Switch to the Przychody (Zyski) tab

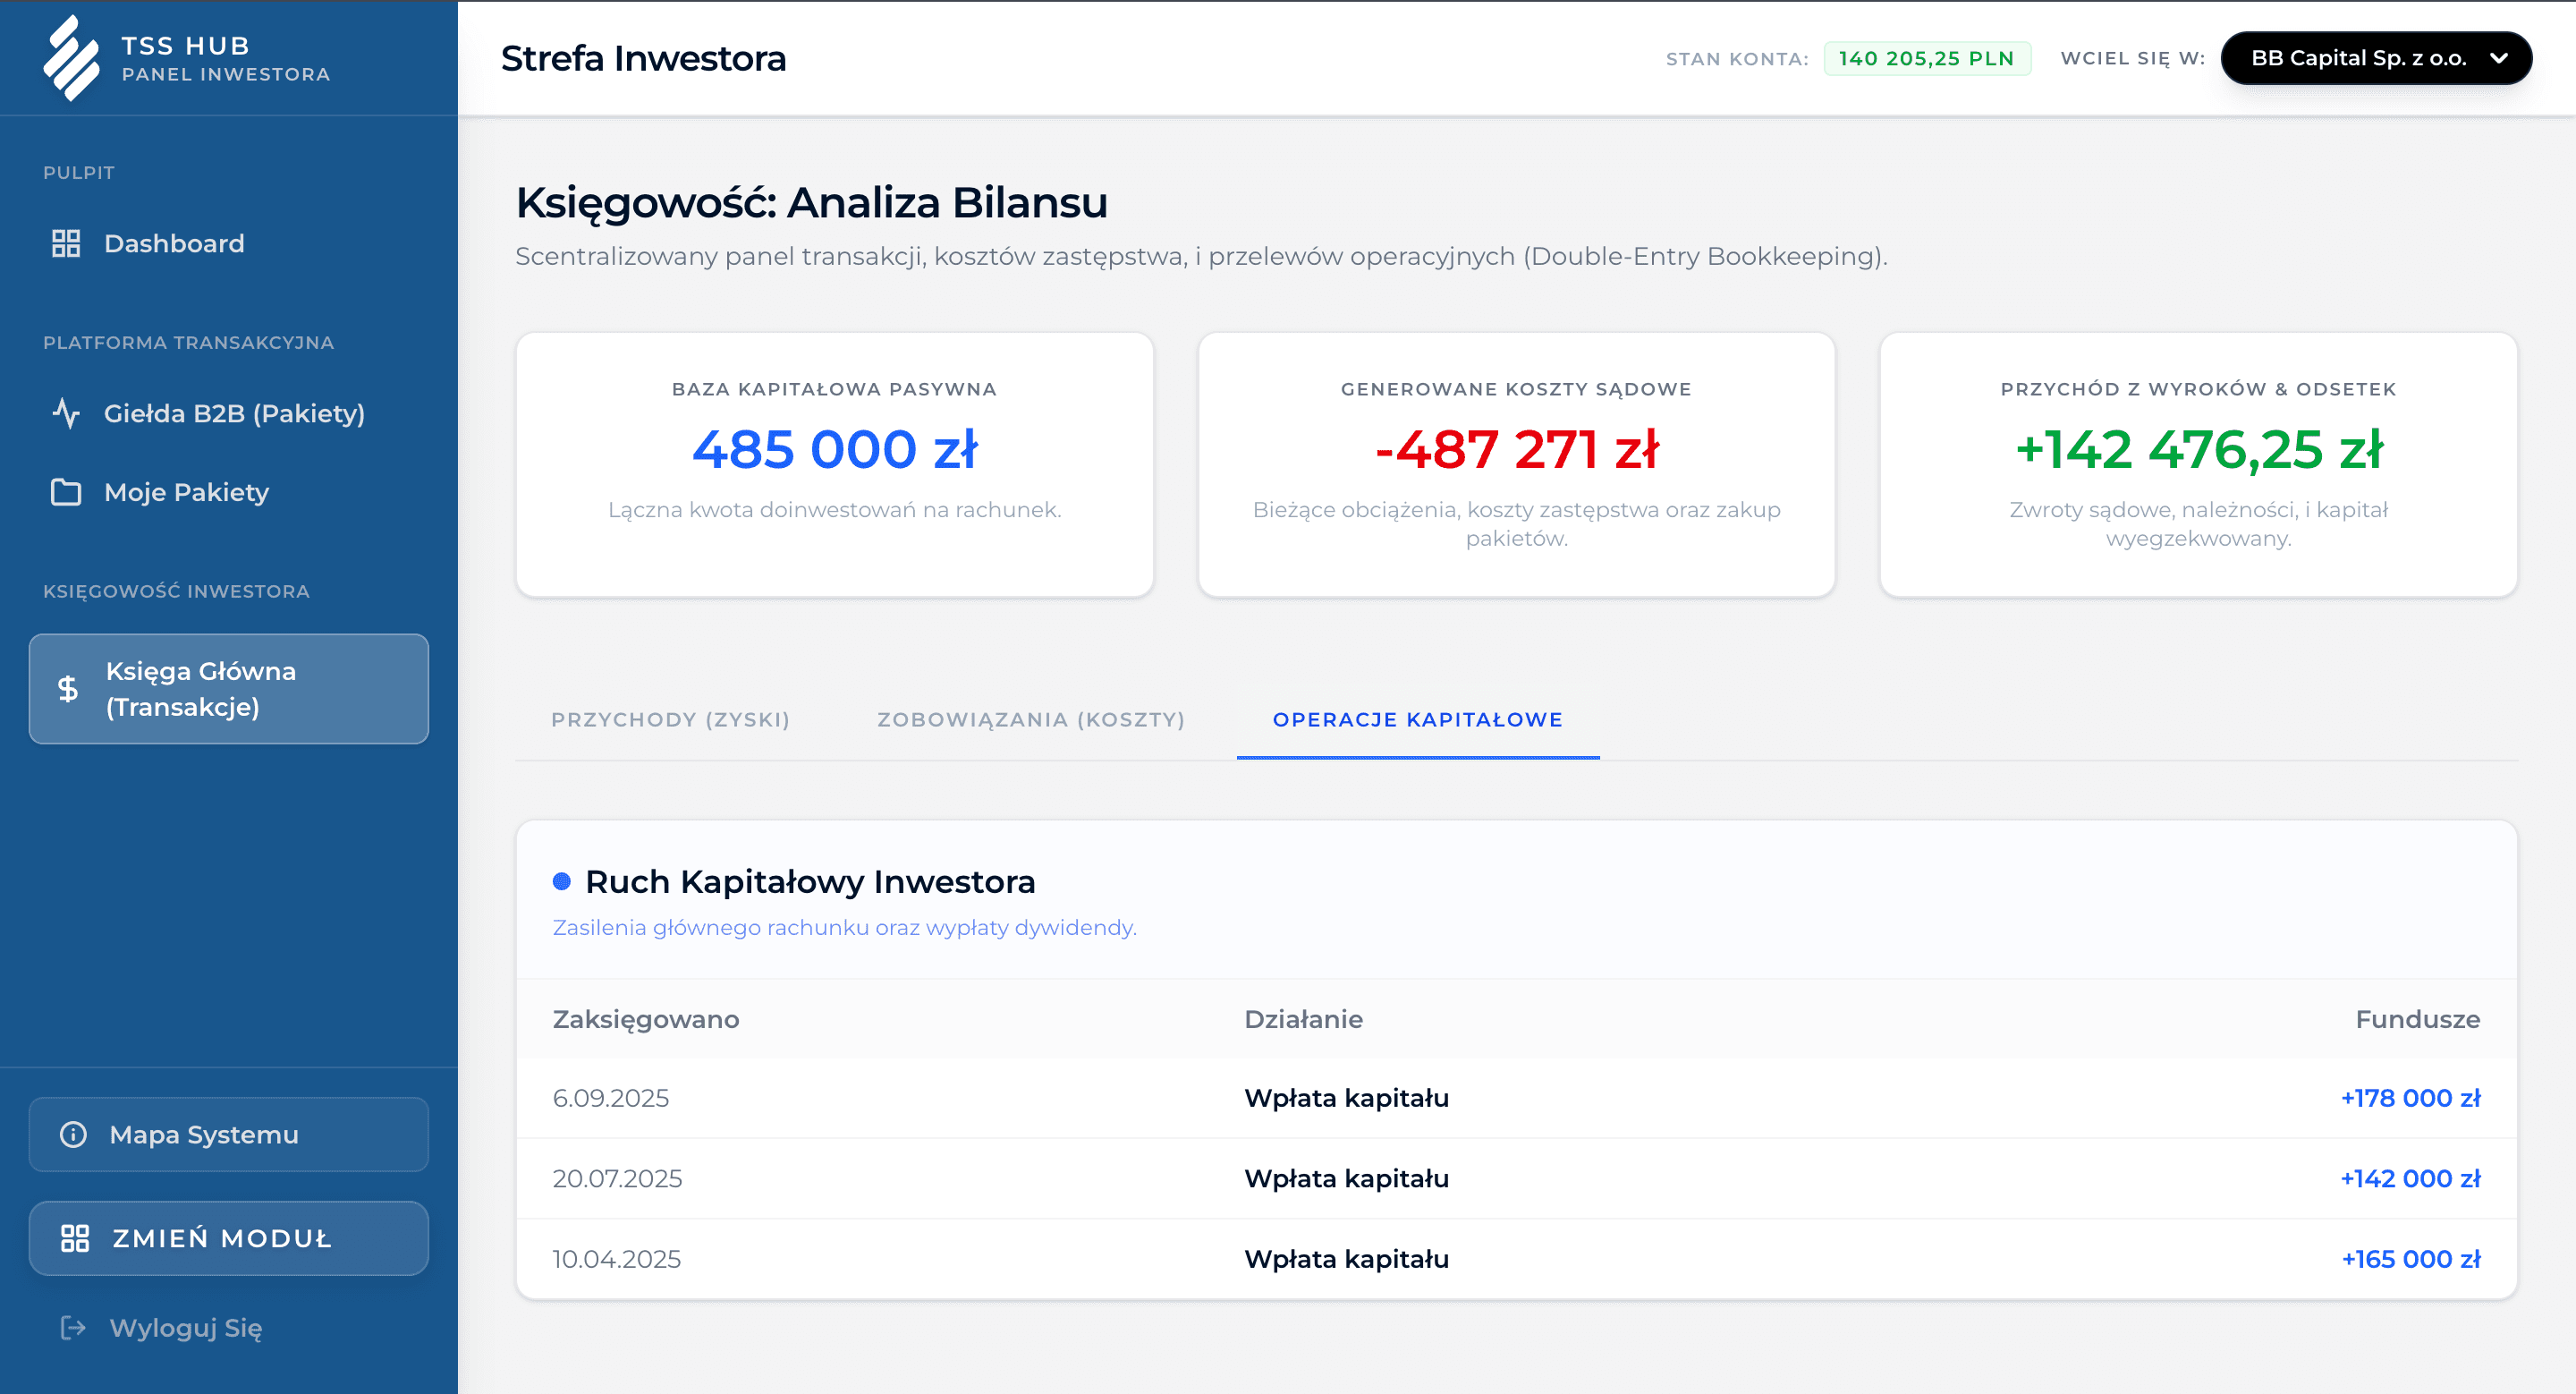point(670,719)
